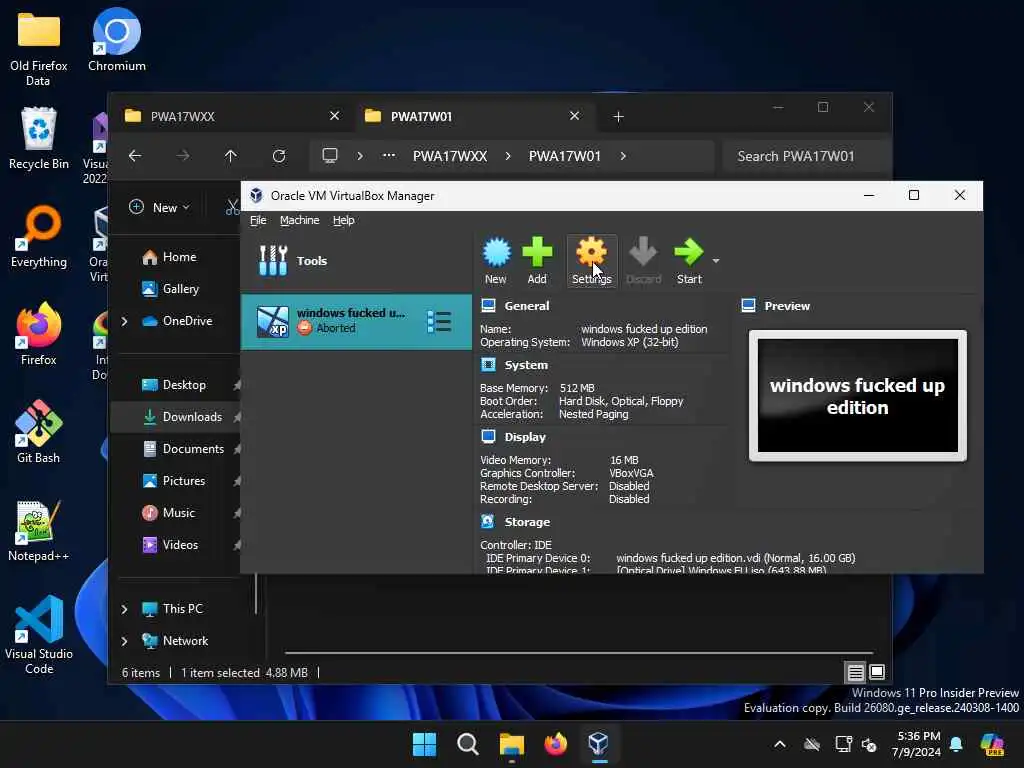Click the General section header
The height and width of the screenshot is (768, 1024).
pos(526,306)
